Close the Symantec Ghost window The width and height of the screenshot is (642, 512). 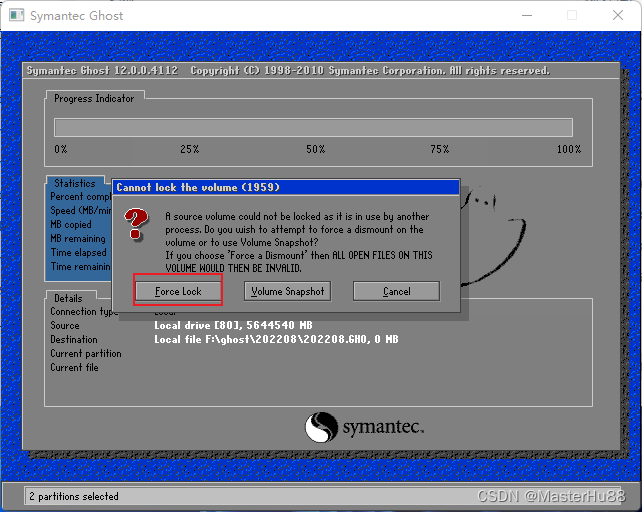pos(618,16)
